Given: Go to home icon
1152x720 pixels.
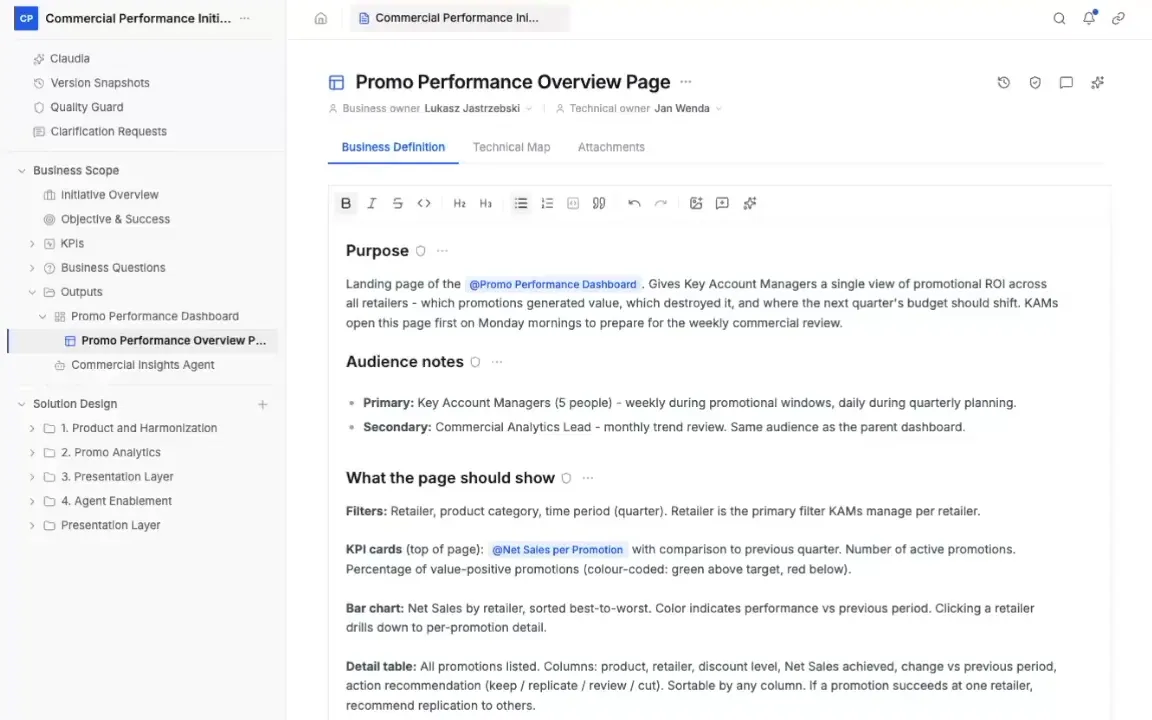Looking at the screenshot, I should pos(321,18).
